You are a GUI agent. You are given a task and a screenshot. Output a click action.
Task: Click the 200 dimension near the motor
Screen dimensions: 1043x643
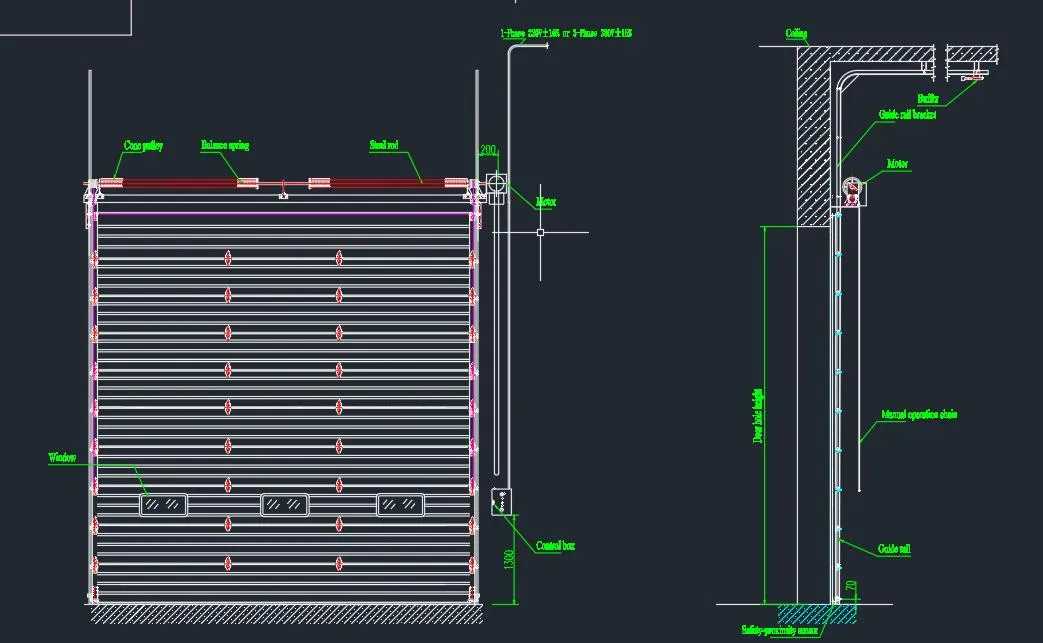(x=490, y=150)
